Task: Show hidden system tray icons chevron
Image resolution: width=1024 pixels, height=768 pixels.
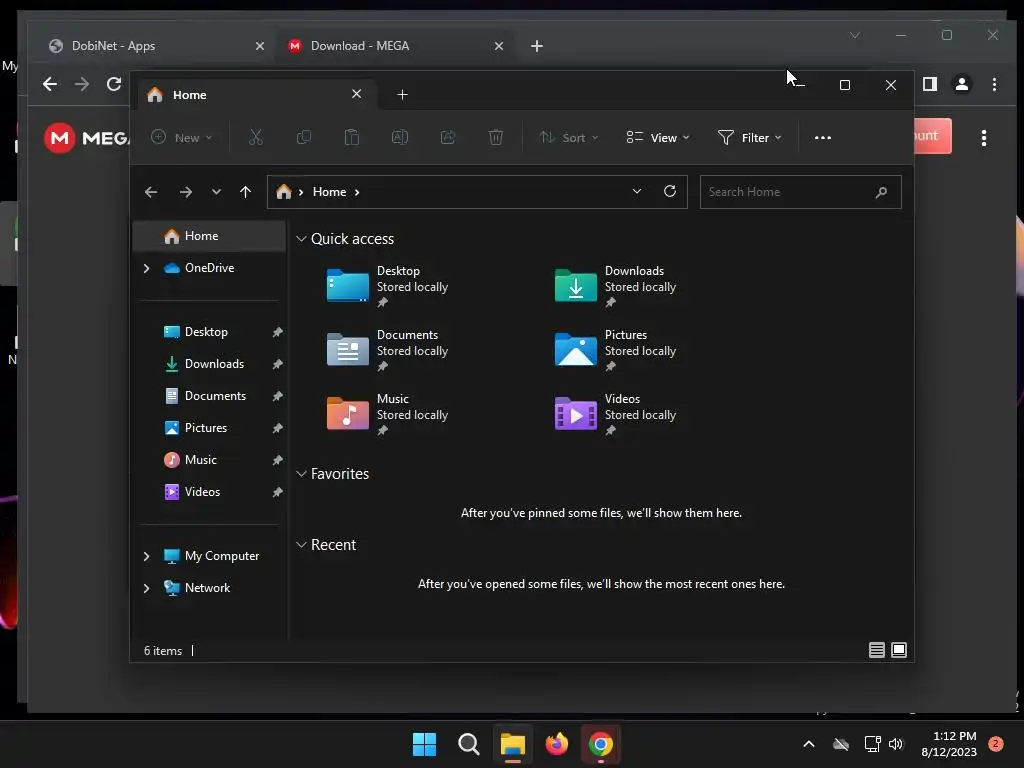Action: click(x=808, y=744)
